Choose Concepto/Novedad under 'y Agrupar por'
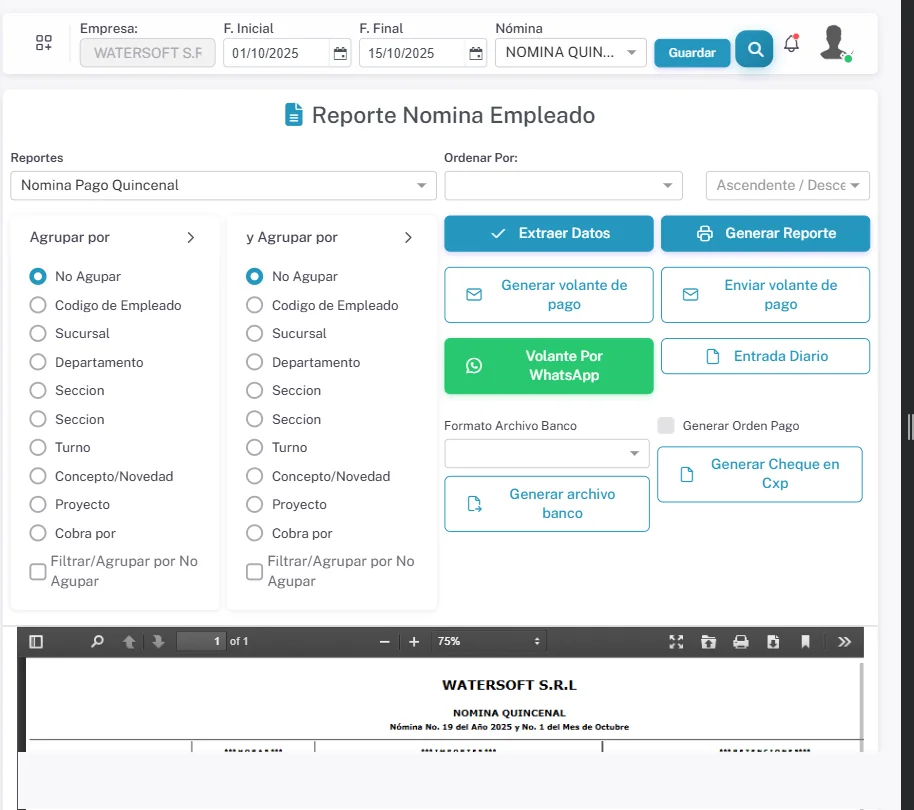The height and width of the screenshot is (810, 914). click(x=254, y=476)
